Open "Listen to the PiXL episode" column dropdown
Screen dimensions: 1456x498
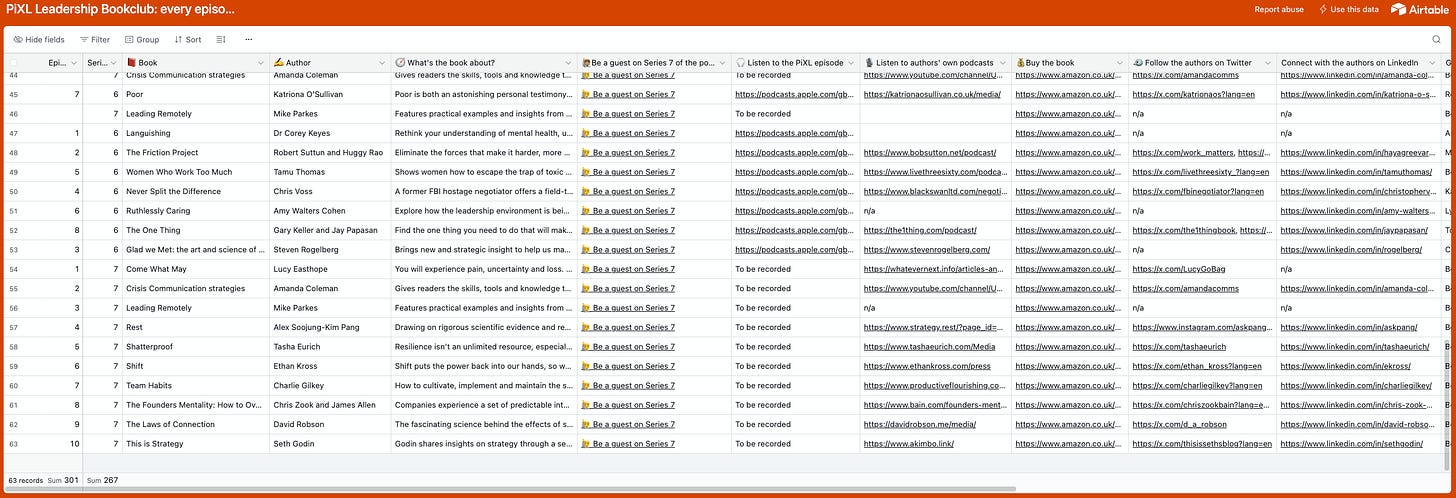click(x=851, y=62)
